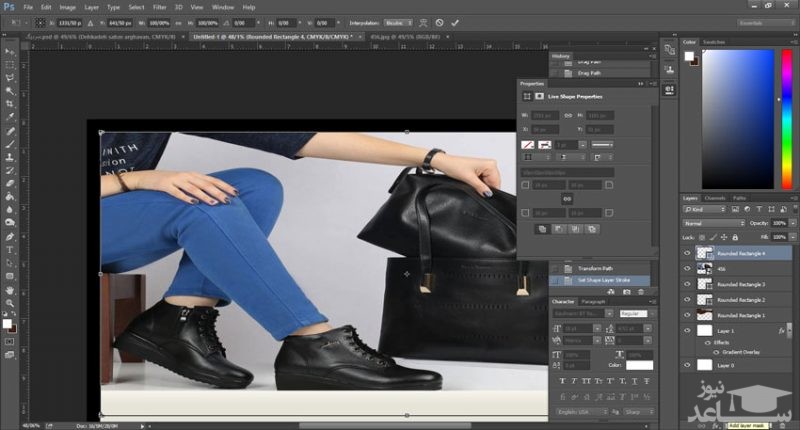
Task: Choose the Clone Stamp tool
Action: tap(10, 157)
